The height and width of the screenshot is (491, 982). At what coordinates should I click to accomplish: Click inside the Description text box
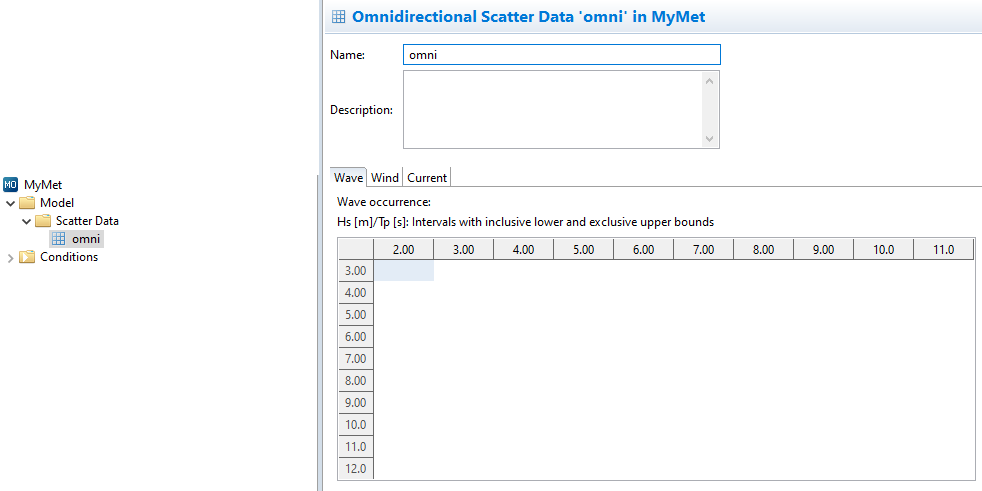(x=553, y=109)
